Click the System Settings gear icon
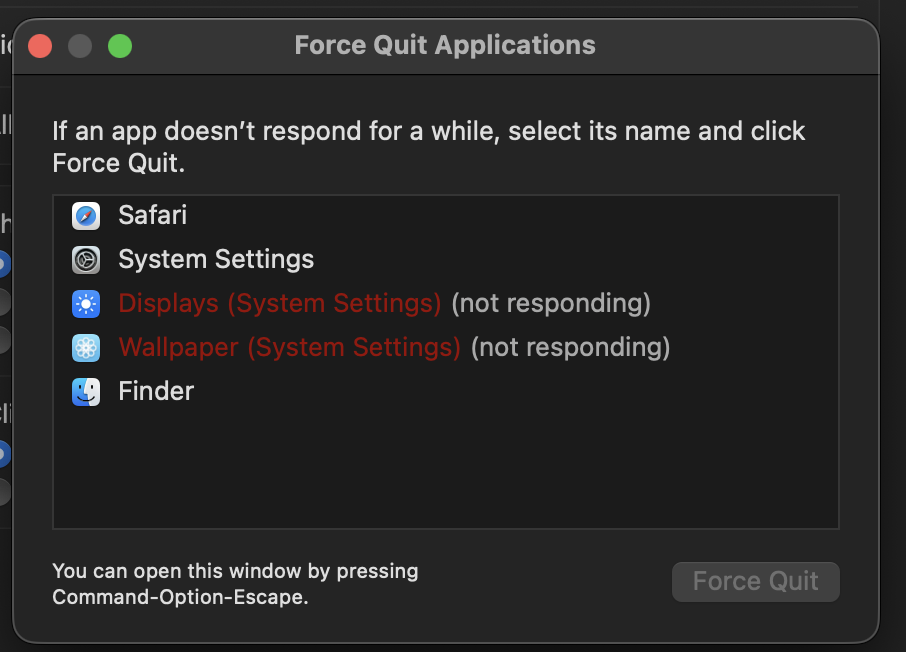The height and width of the screenshot is (652, 906). pos(86,260)
